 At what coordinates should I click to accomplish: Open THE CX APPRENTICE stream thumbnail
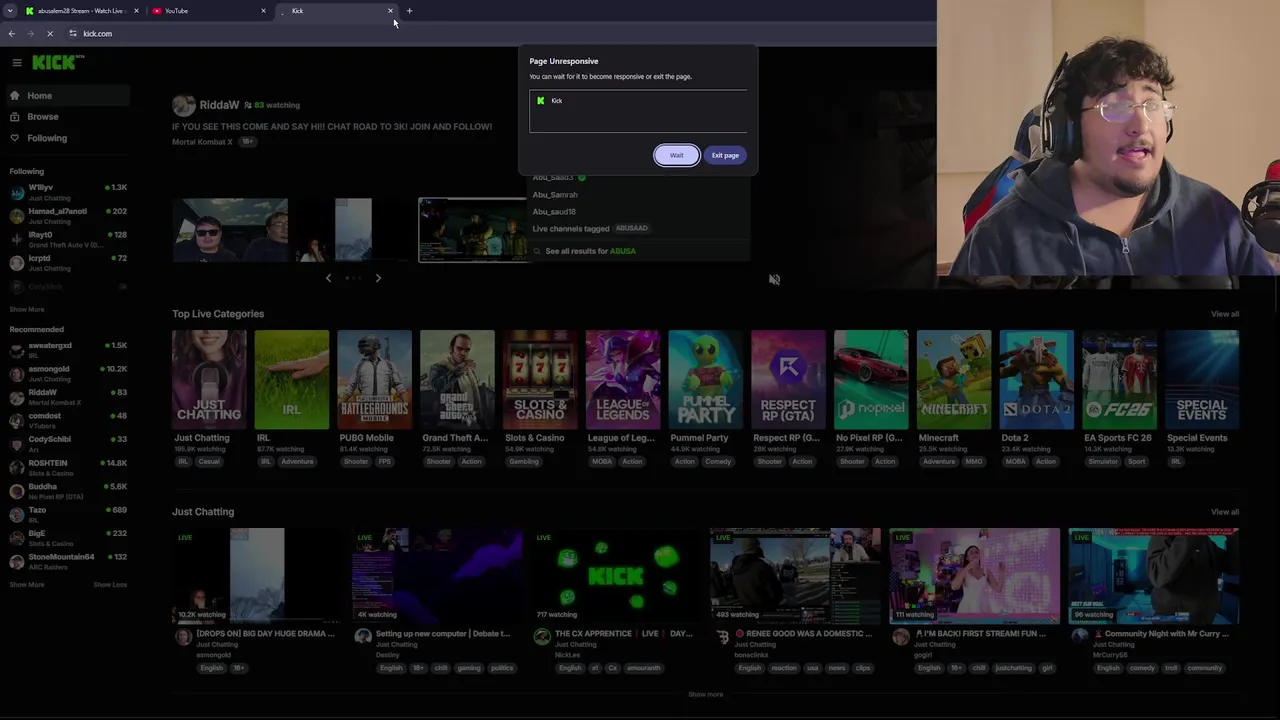[x=616, y=576]
